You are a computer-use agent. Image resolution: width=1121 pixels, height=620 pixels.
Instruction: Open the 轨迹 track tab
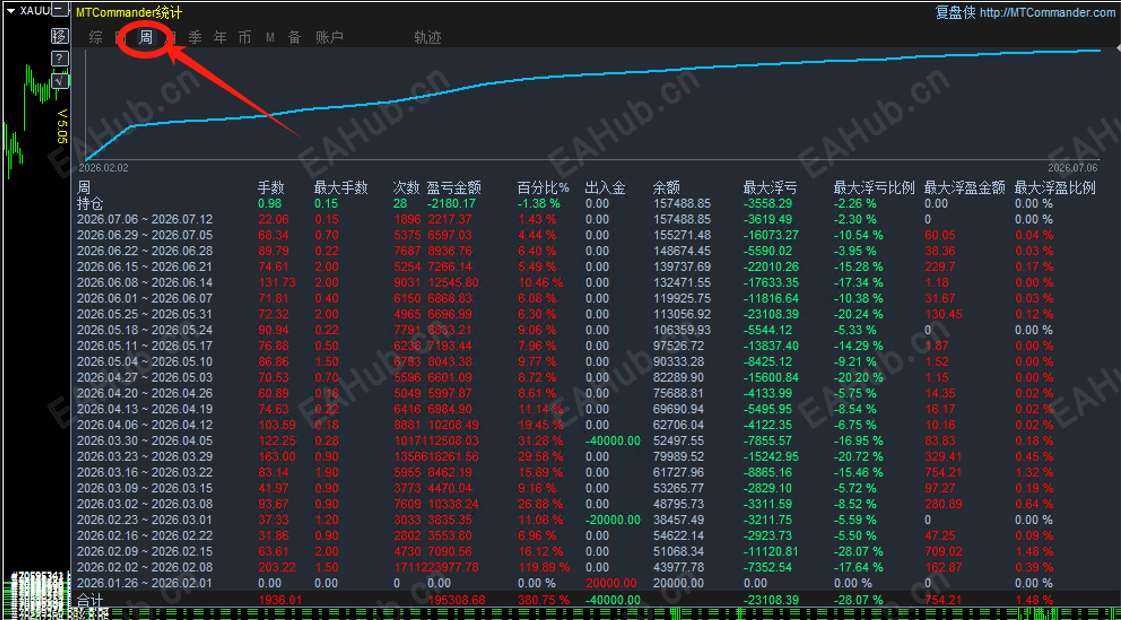[x=428, y=37]
